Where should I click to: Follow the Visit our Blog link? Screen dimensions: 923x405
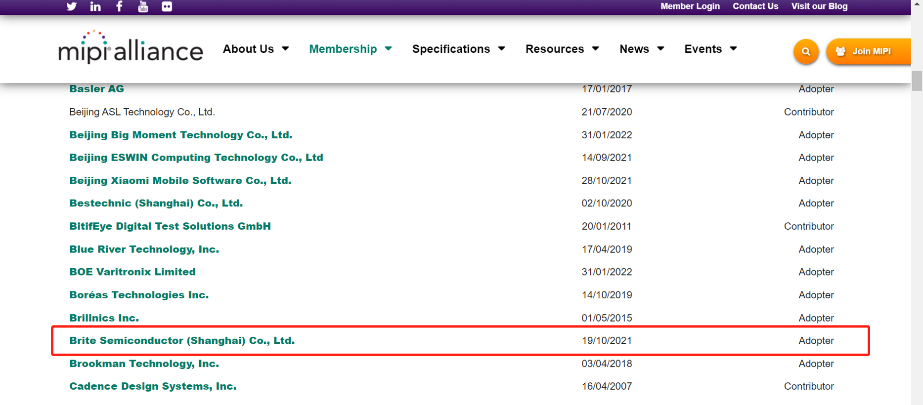(819, 6)
